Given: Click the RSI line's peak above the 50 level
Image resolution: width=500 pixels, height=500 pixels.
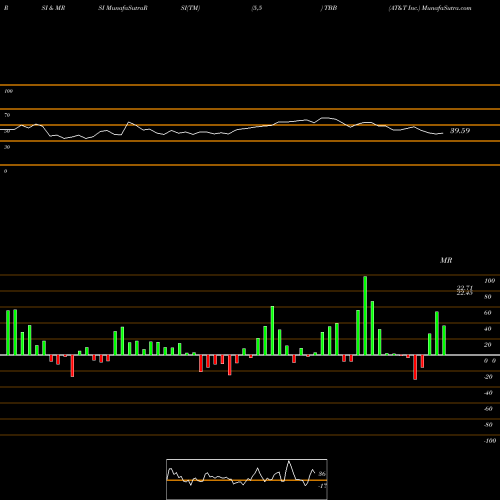Looking at the screenshot, I should coord(325,118).
